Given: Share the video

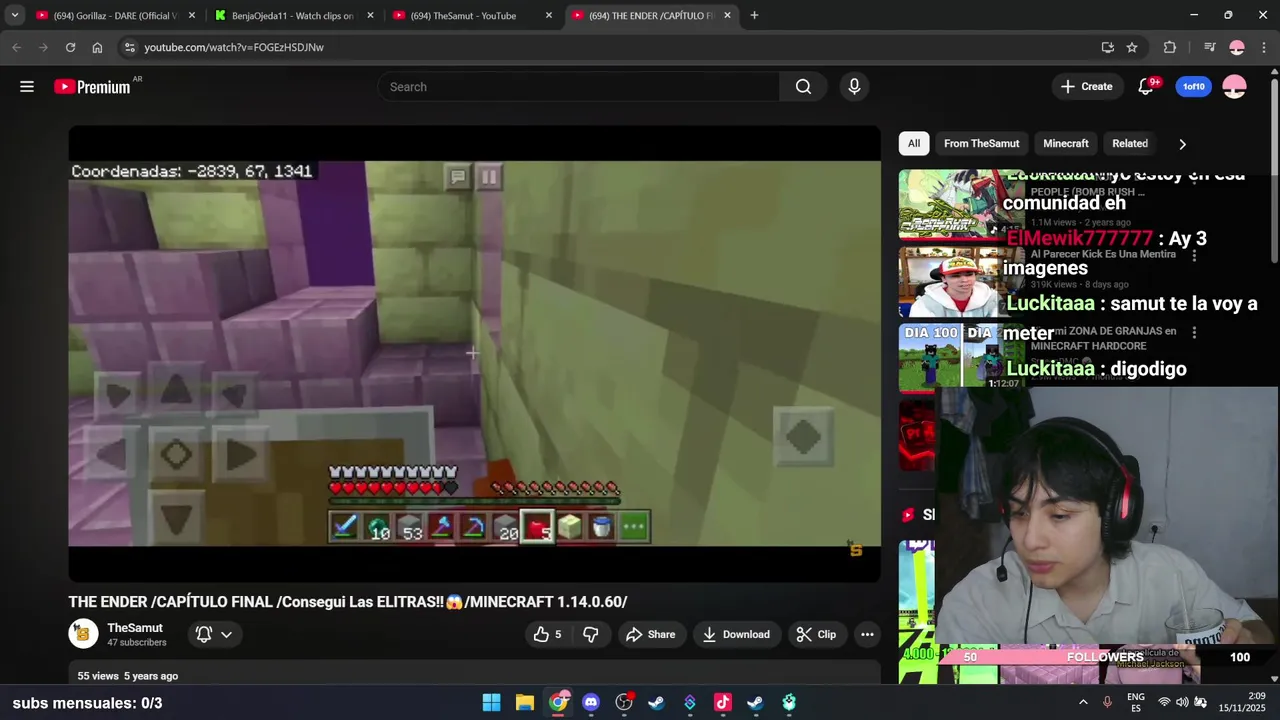Looking at the screenshot, I should [650, 634].
